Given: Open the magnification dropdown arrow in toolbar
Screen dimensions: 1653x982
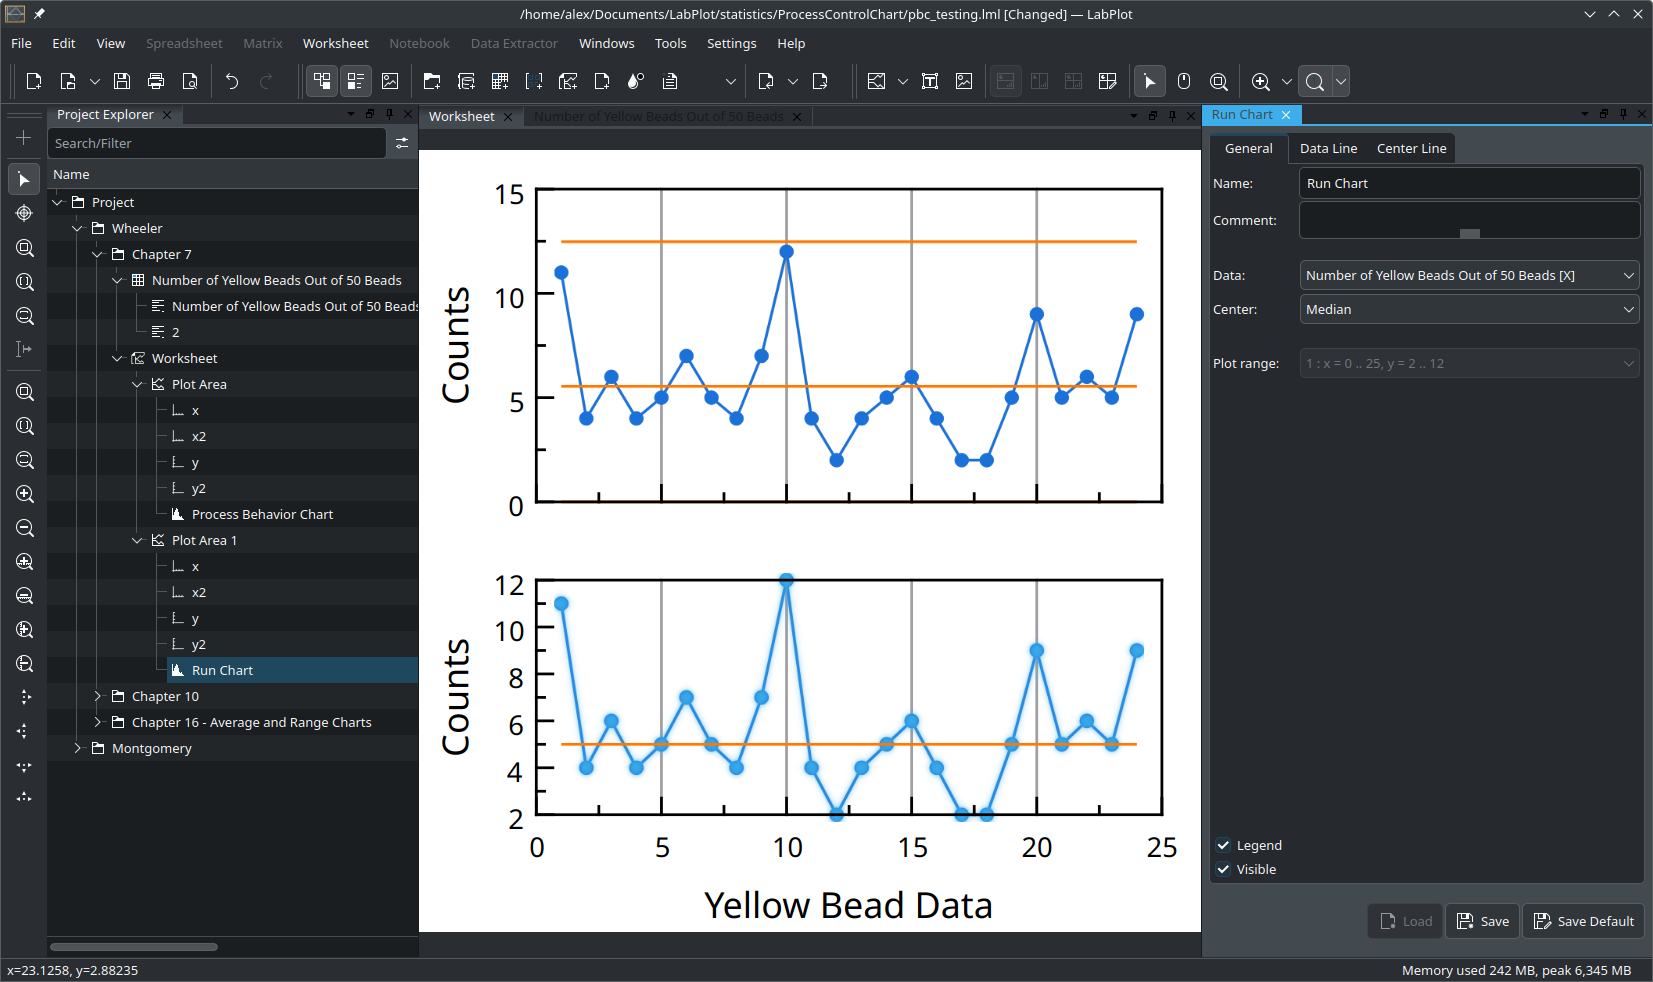Looking at the screenshot, I should (x=1341, y=82).
